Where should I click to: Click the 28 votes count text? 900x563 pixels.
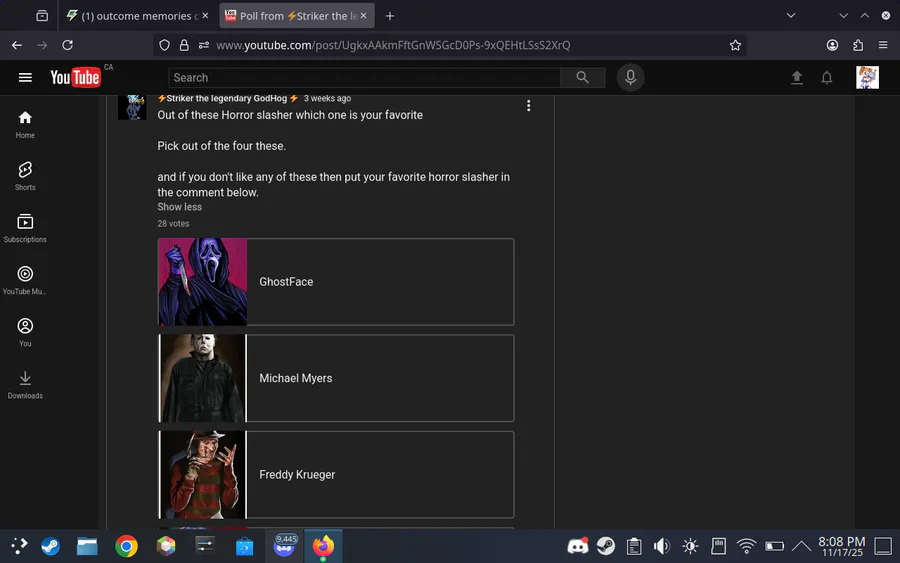click(x=173, y=223)
